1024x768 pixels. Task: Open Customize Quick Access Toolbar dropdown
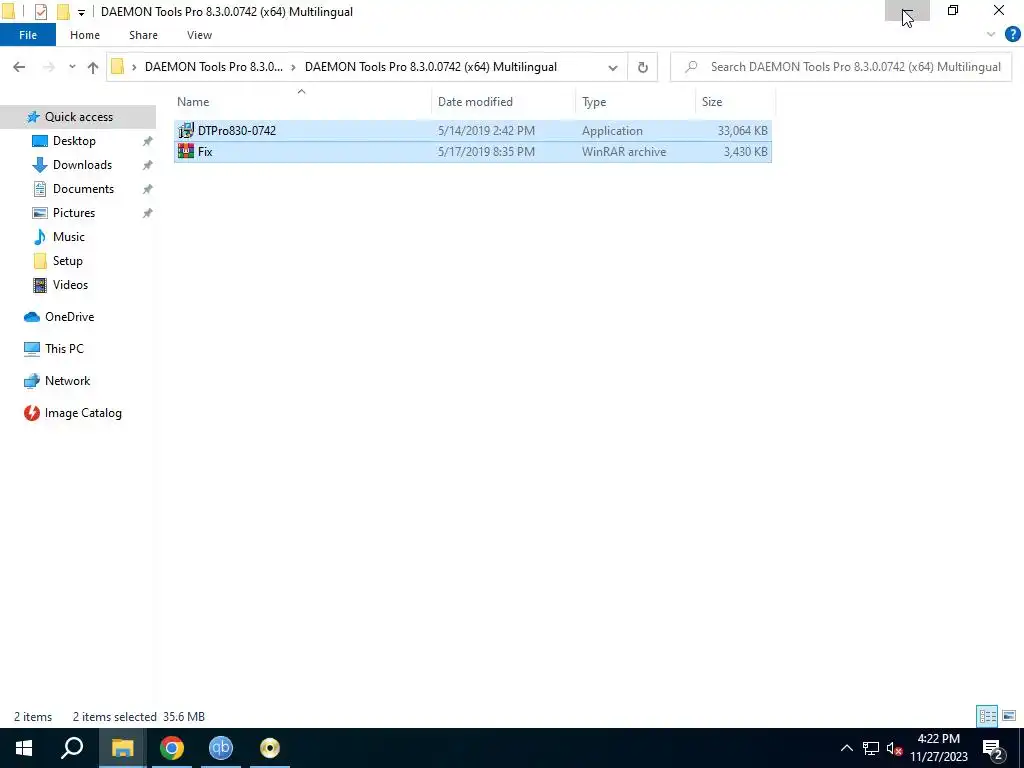[81, 12]
